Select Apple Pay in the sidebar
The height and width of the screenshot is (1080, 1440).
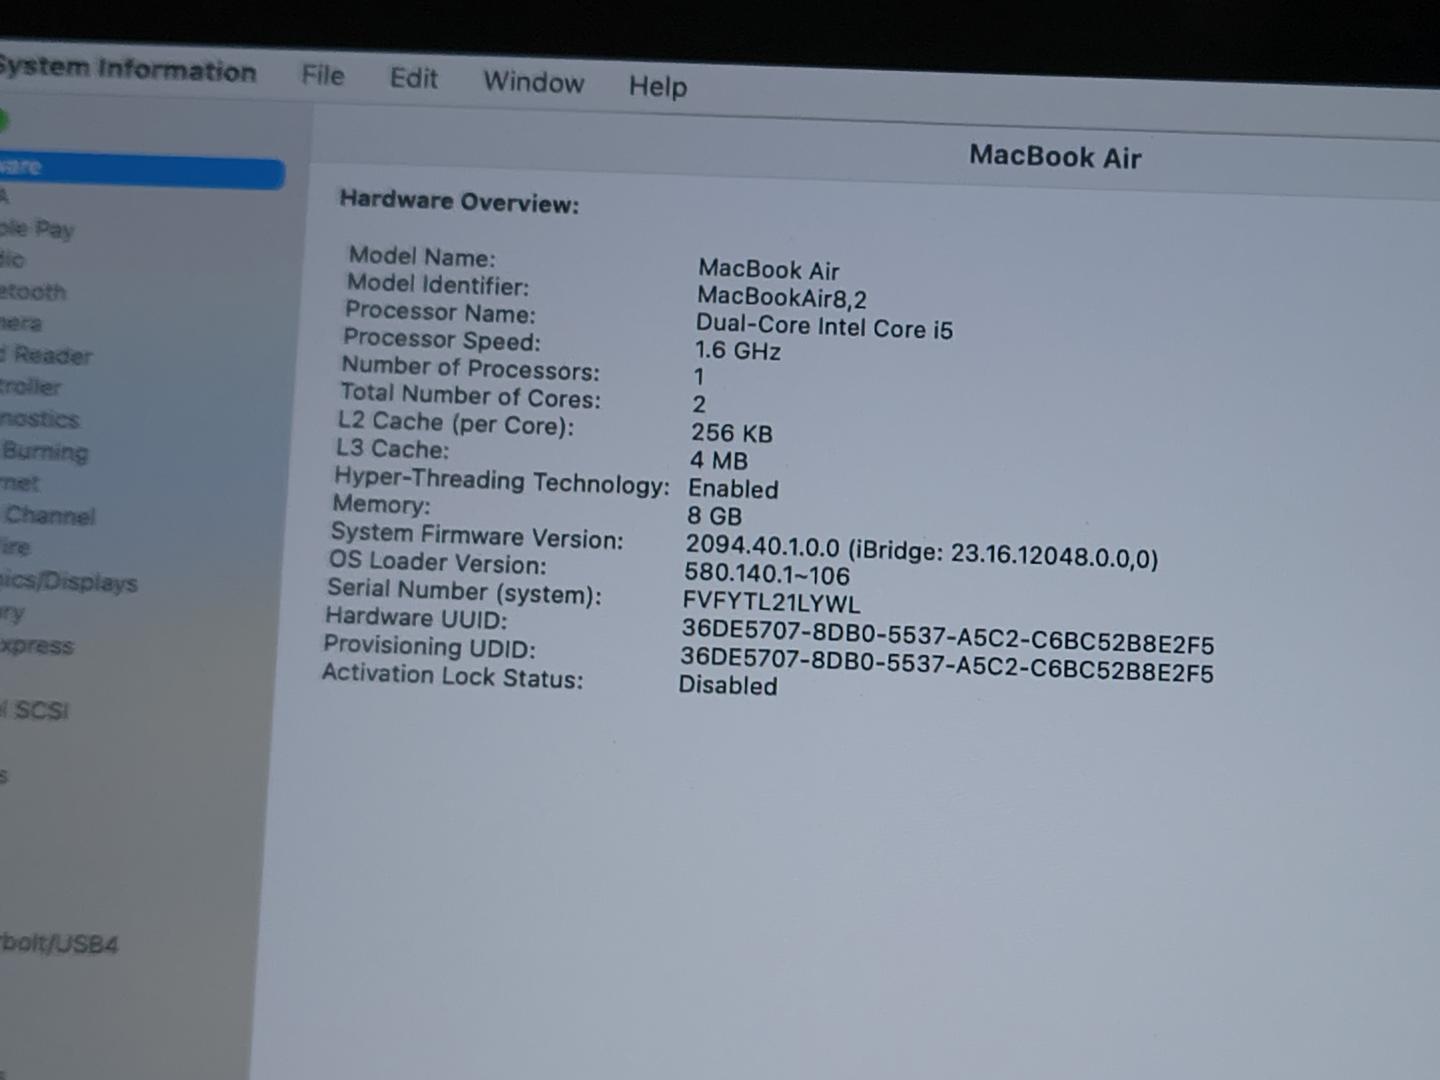pos(37,228)
